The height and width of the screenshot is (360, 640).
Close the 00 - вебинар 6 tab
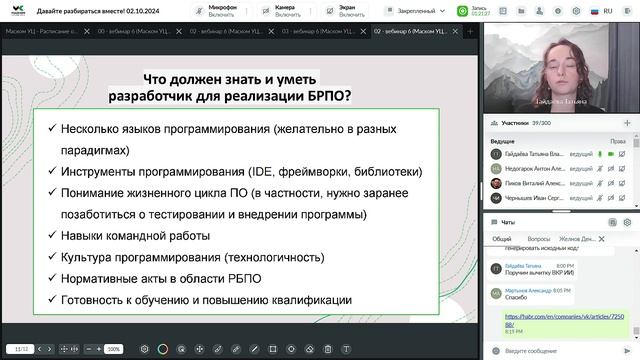(179, 31)
